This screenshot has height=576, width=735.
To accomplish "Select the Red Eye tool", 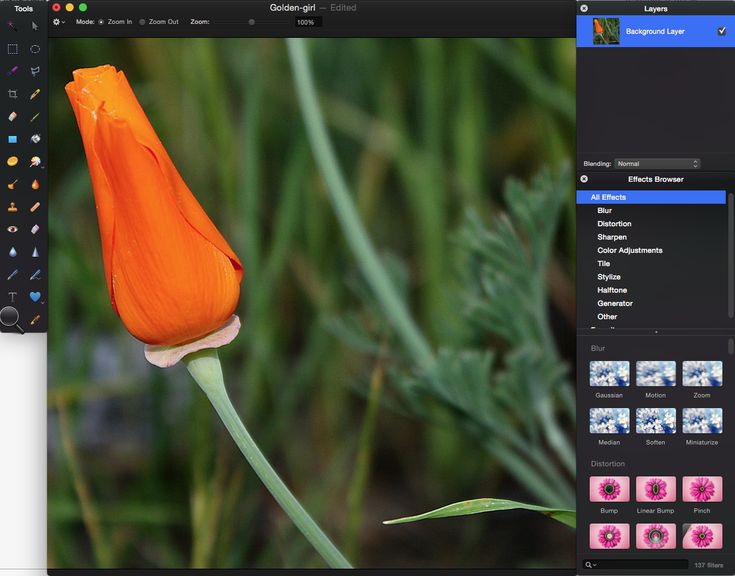I will 12,229.
